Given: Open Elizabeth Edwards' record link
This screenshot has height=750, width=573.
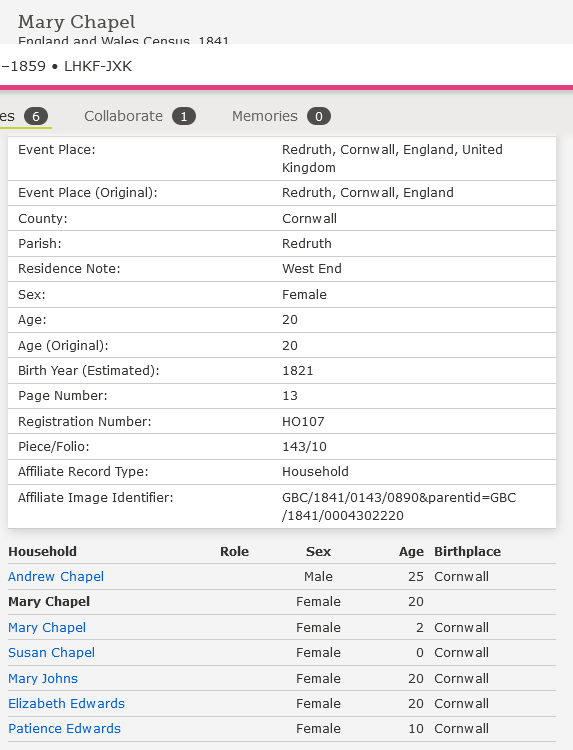Looking at the screenshot, I should click(66, 704).
